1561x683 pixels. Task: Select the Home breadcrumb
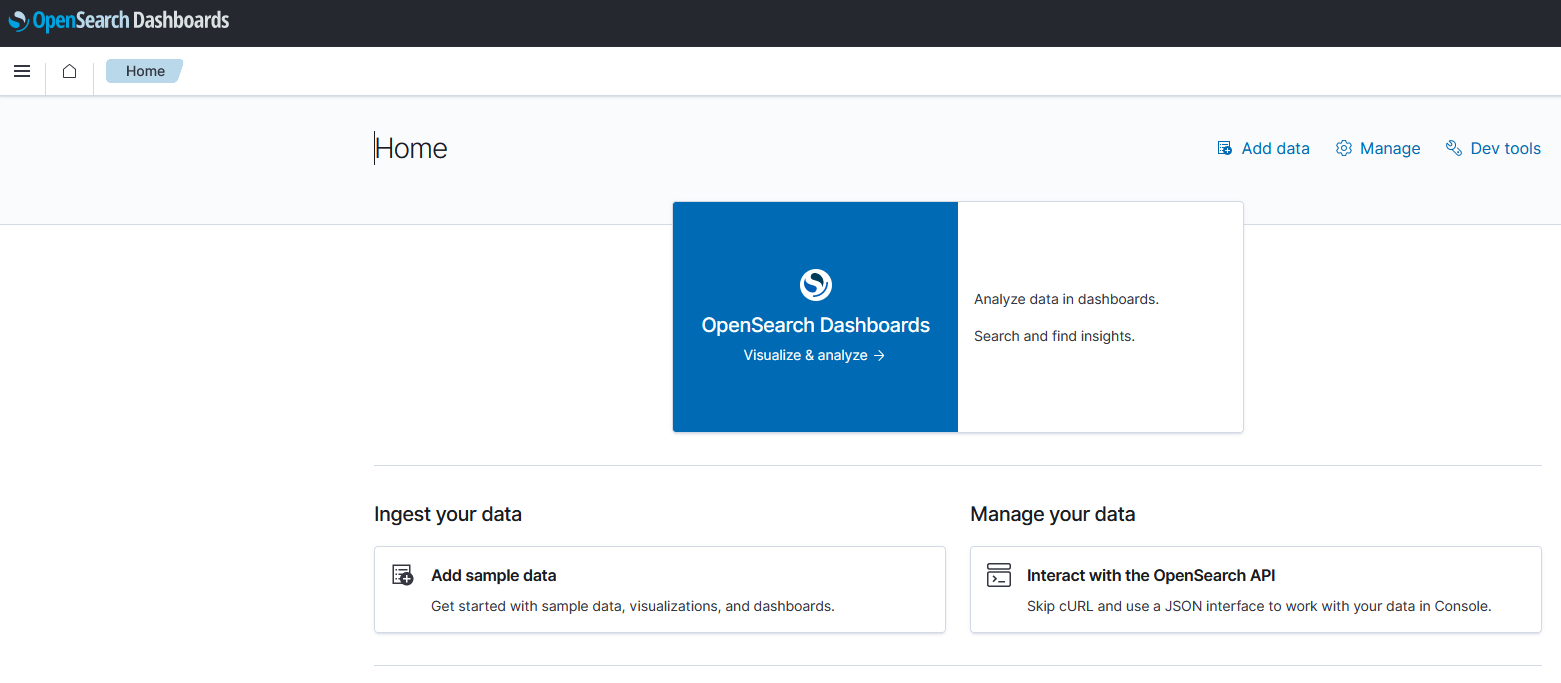click(x=145, y=71)
